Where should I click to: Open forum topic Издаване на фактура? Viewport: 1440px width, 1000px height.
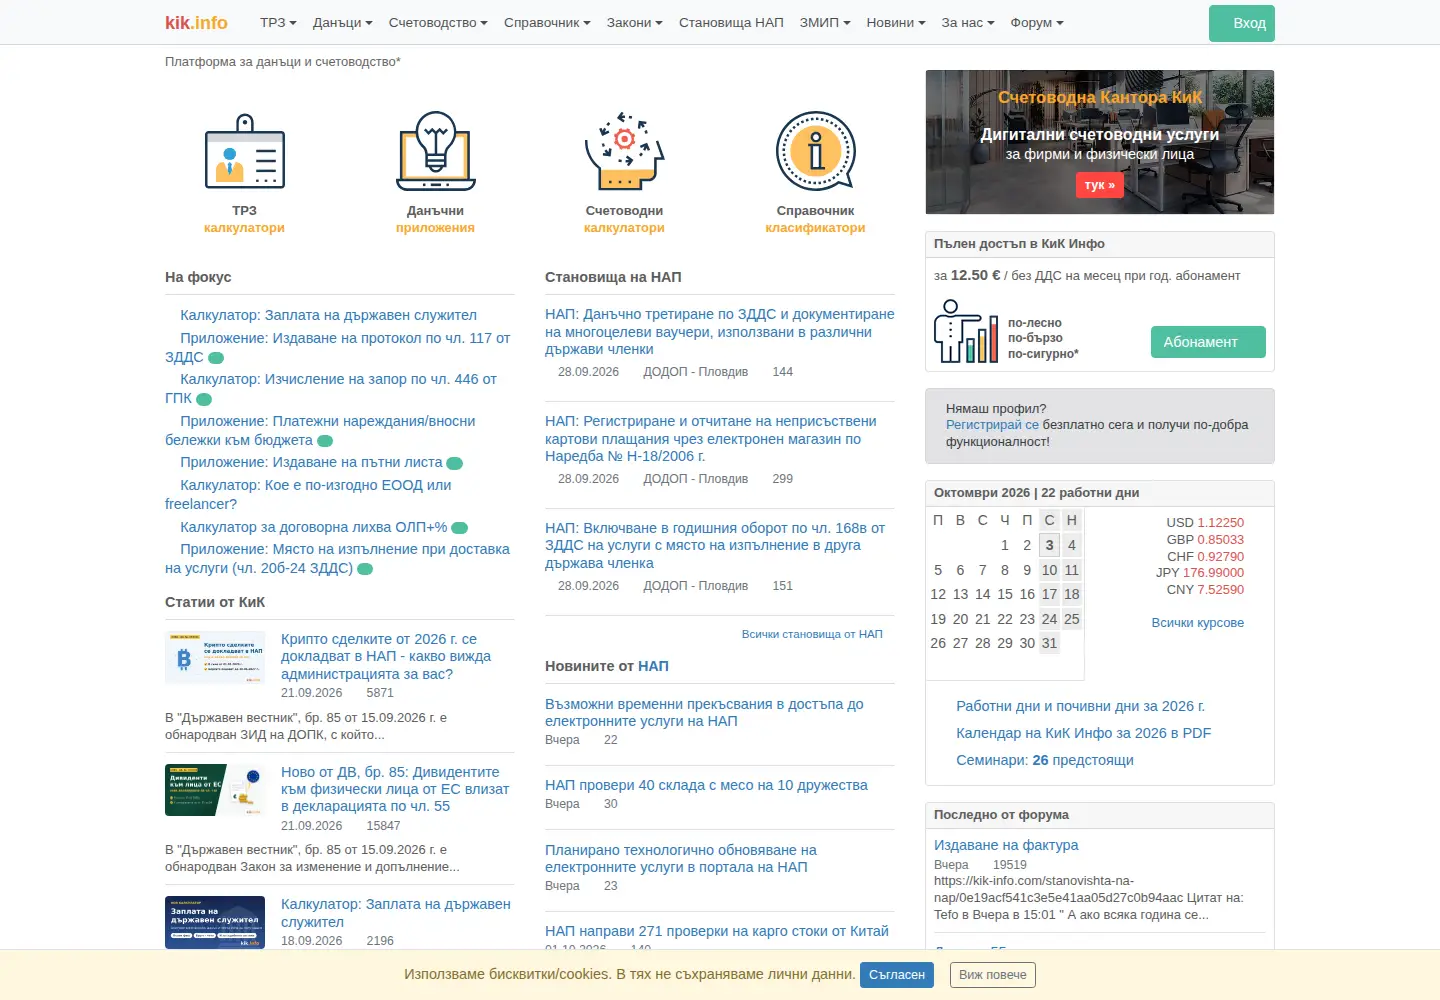pos(1006,845)
